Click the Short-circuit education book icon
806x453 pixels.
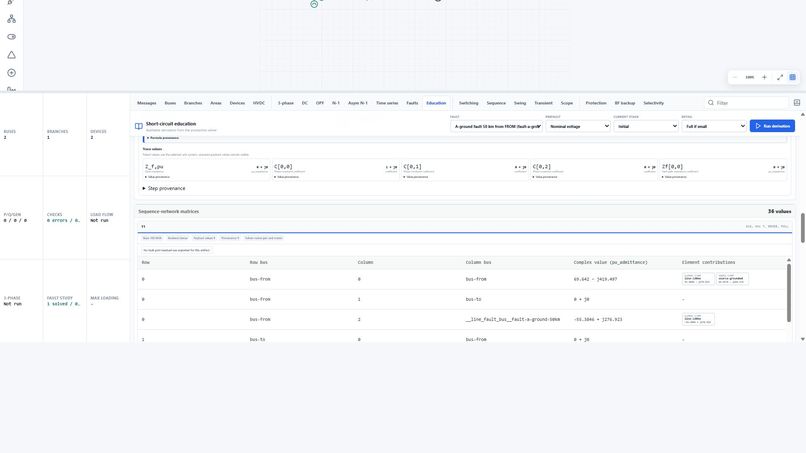pyautogui.click(x=139, y=126)
